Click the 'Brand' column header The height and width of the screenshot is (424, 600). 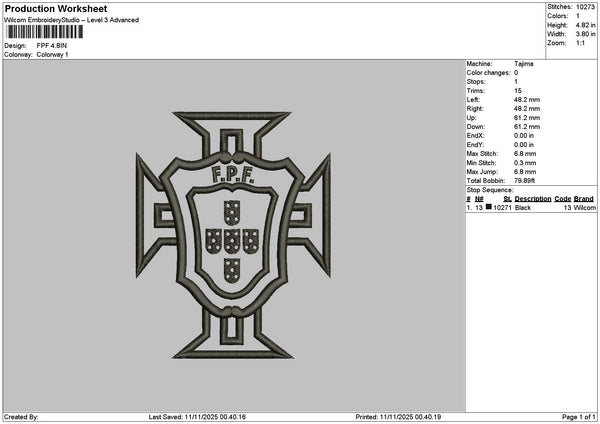click(584, 199)
